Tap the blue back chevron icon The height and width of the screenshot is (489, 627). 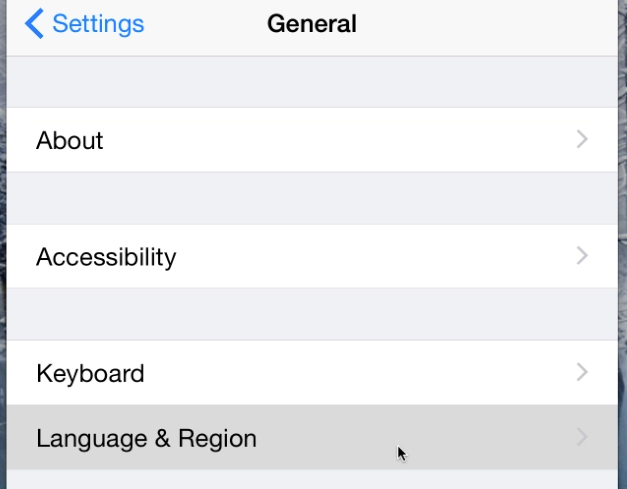point(34,24)
